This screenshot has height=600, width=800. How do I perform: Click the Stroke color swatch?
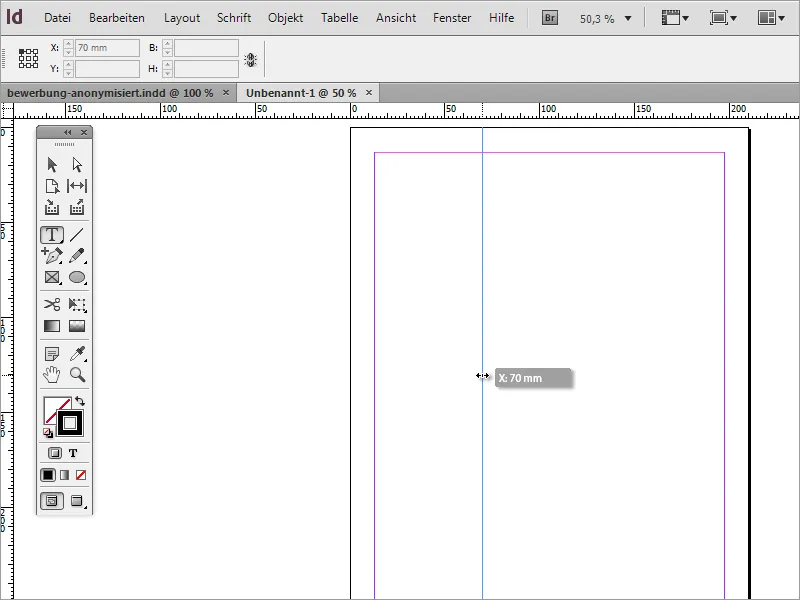[70, 423]
